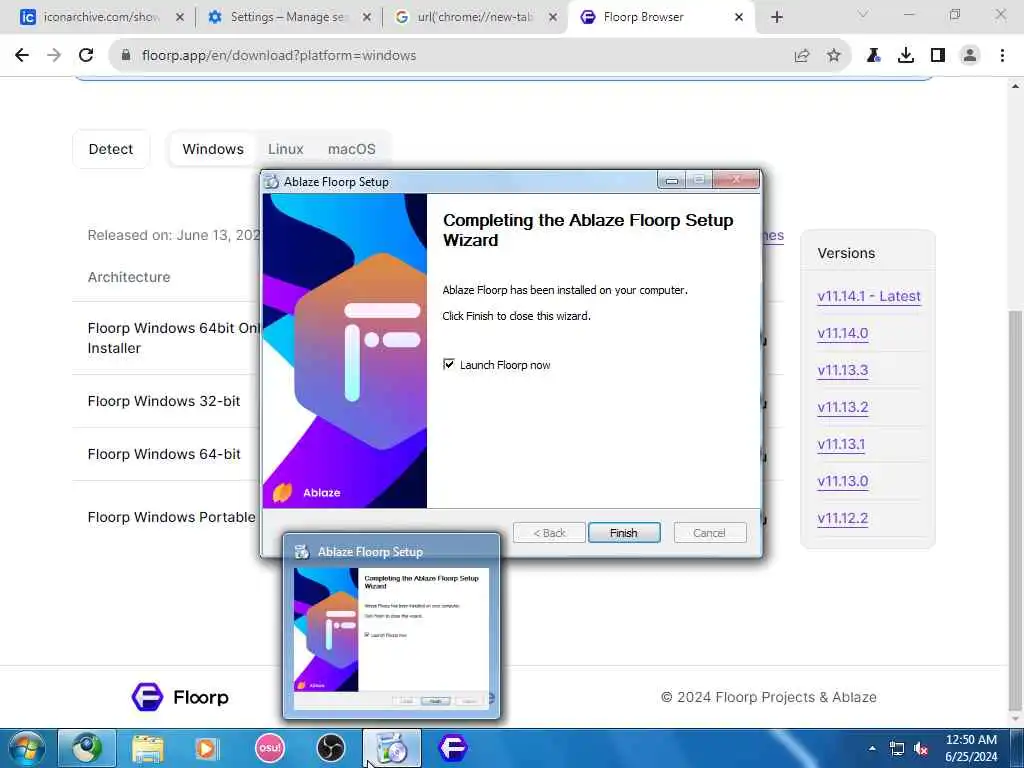The width and height of the screenshot is (1024, 768).
Task: Open version v11.14.0 link
Action: click(x=842, y=333)
